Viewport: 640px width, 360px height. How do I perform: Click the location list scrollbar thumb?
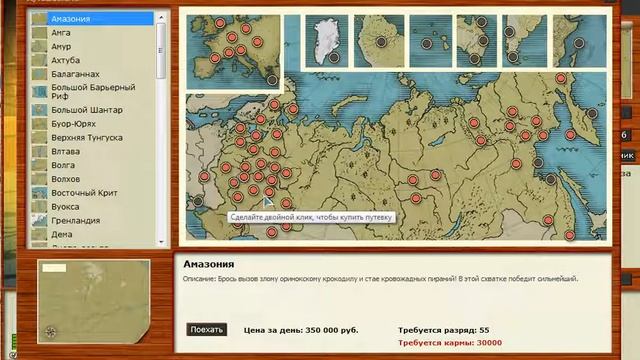pos(161,51)
